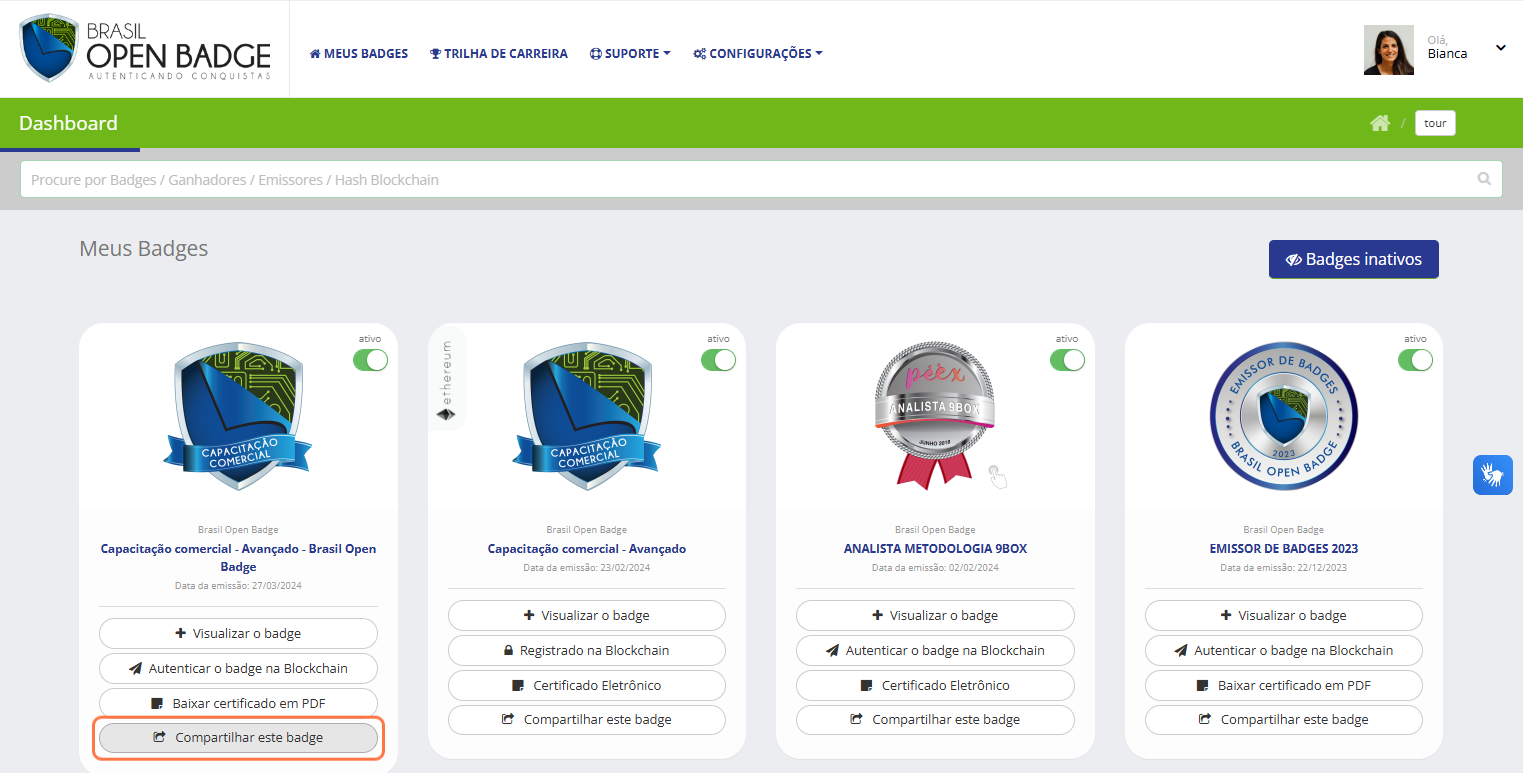Screen dimensions: 1523x773
Task: Open title link Capacitação comercial - Avançado - Brasil Open Badge
Action: coord(238,558)
